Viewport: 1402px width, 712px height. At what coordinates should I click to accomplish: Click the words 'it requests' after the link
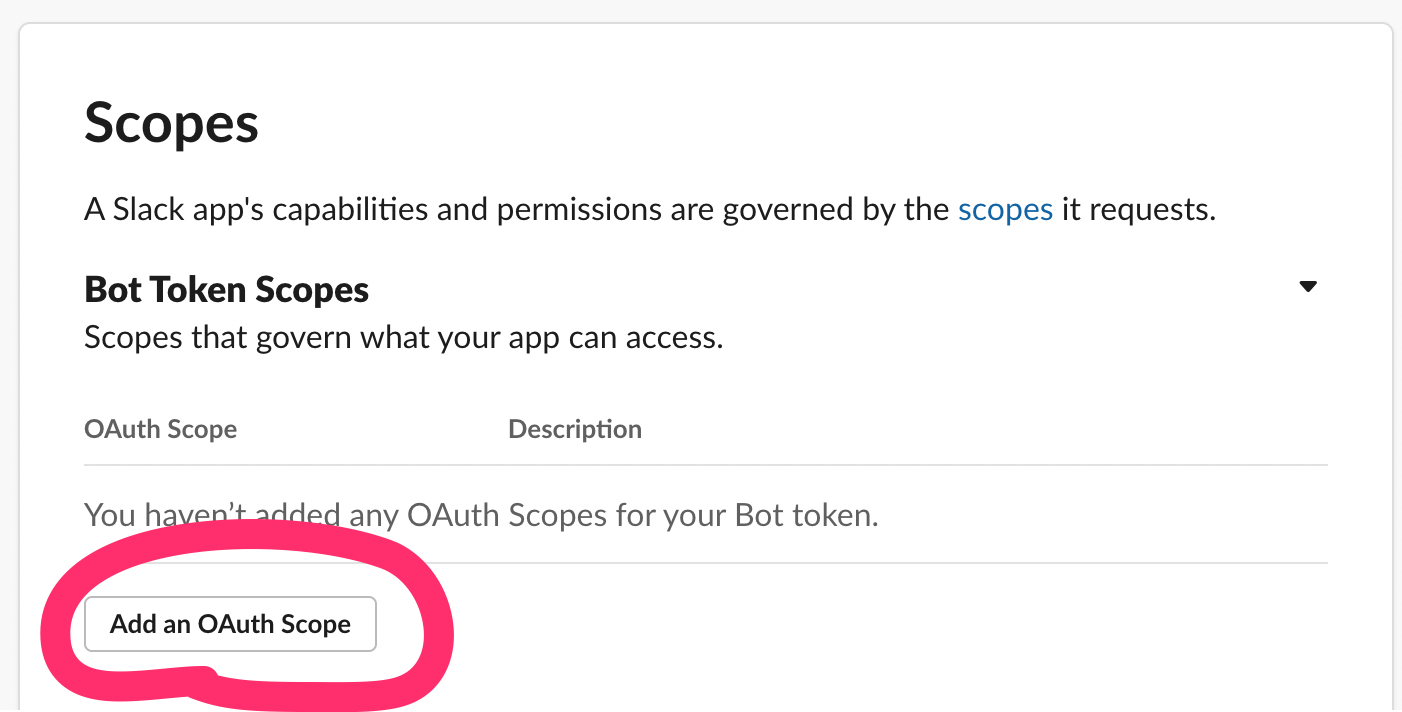pyautogui.click(x=1138, y=210)
